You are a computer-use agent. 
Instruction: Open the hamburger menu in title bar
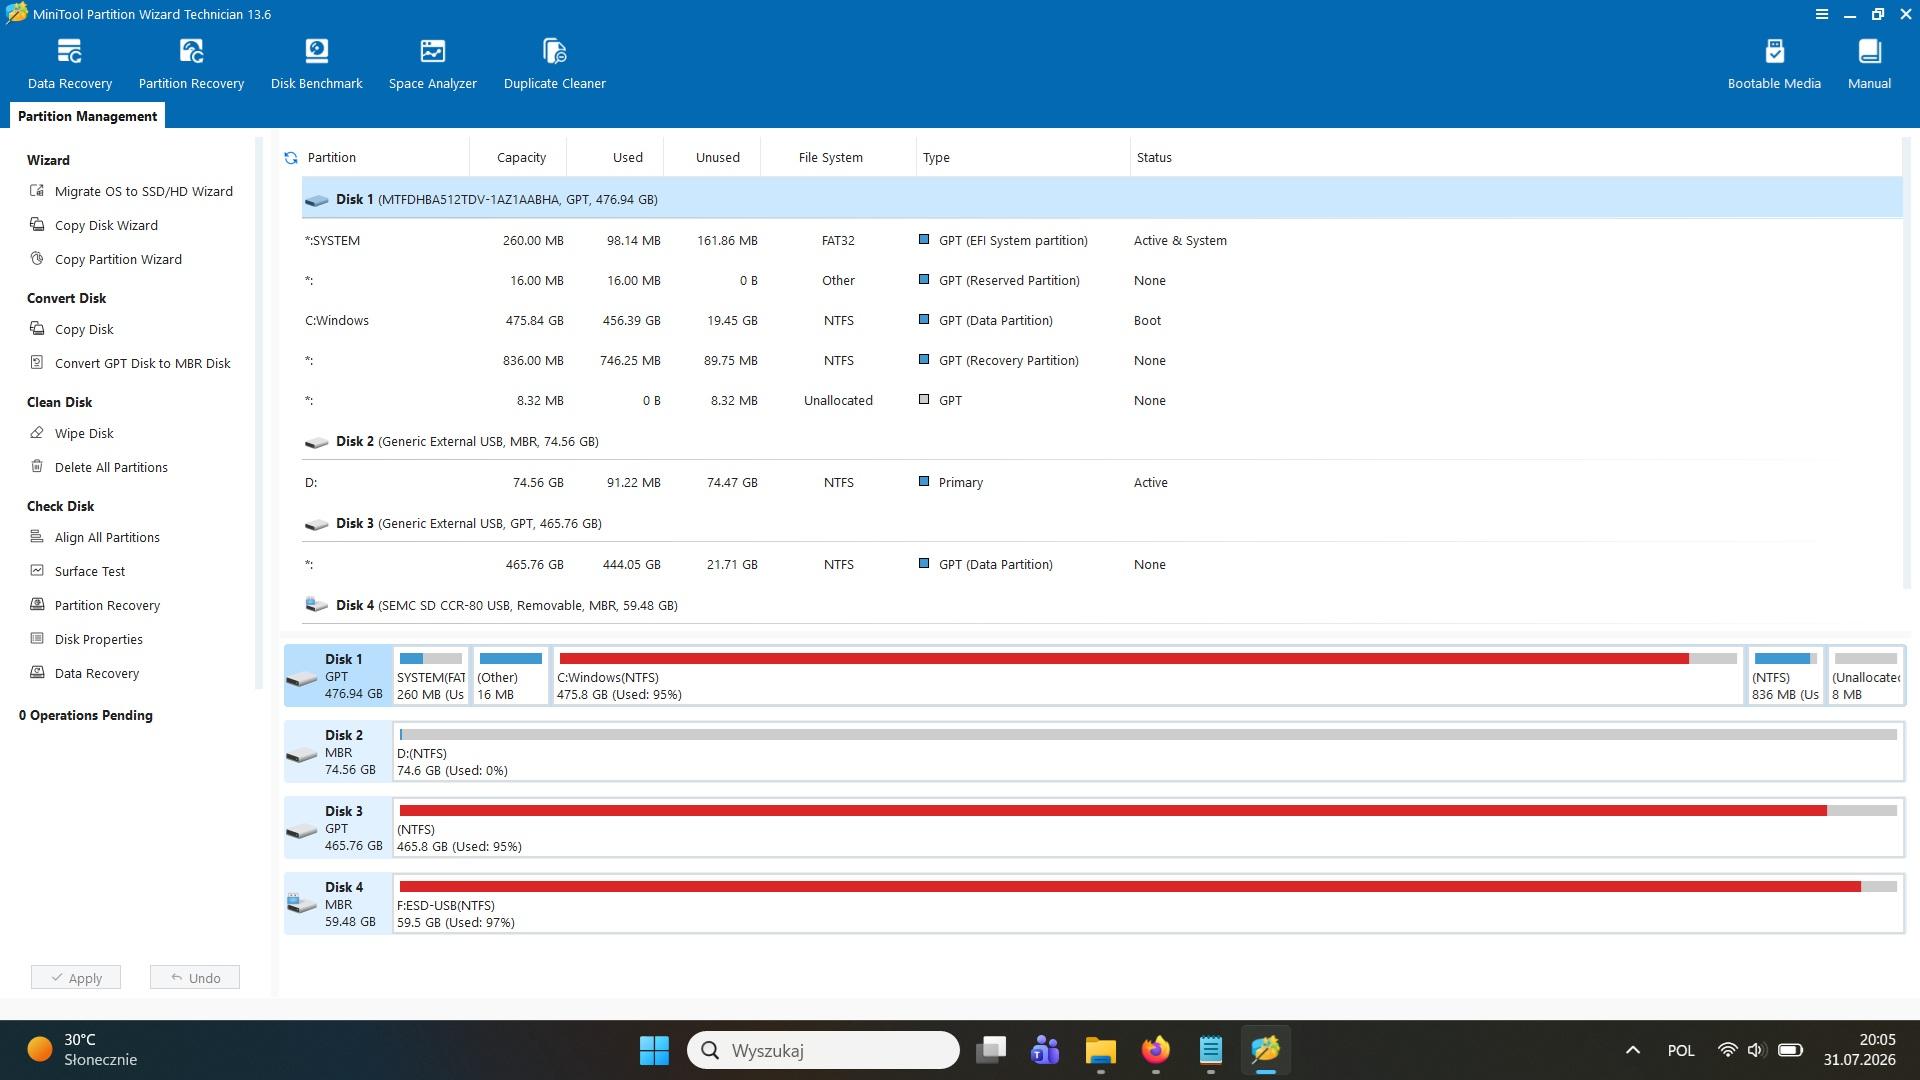(1821, 14)
